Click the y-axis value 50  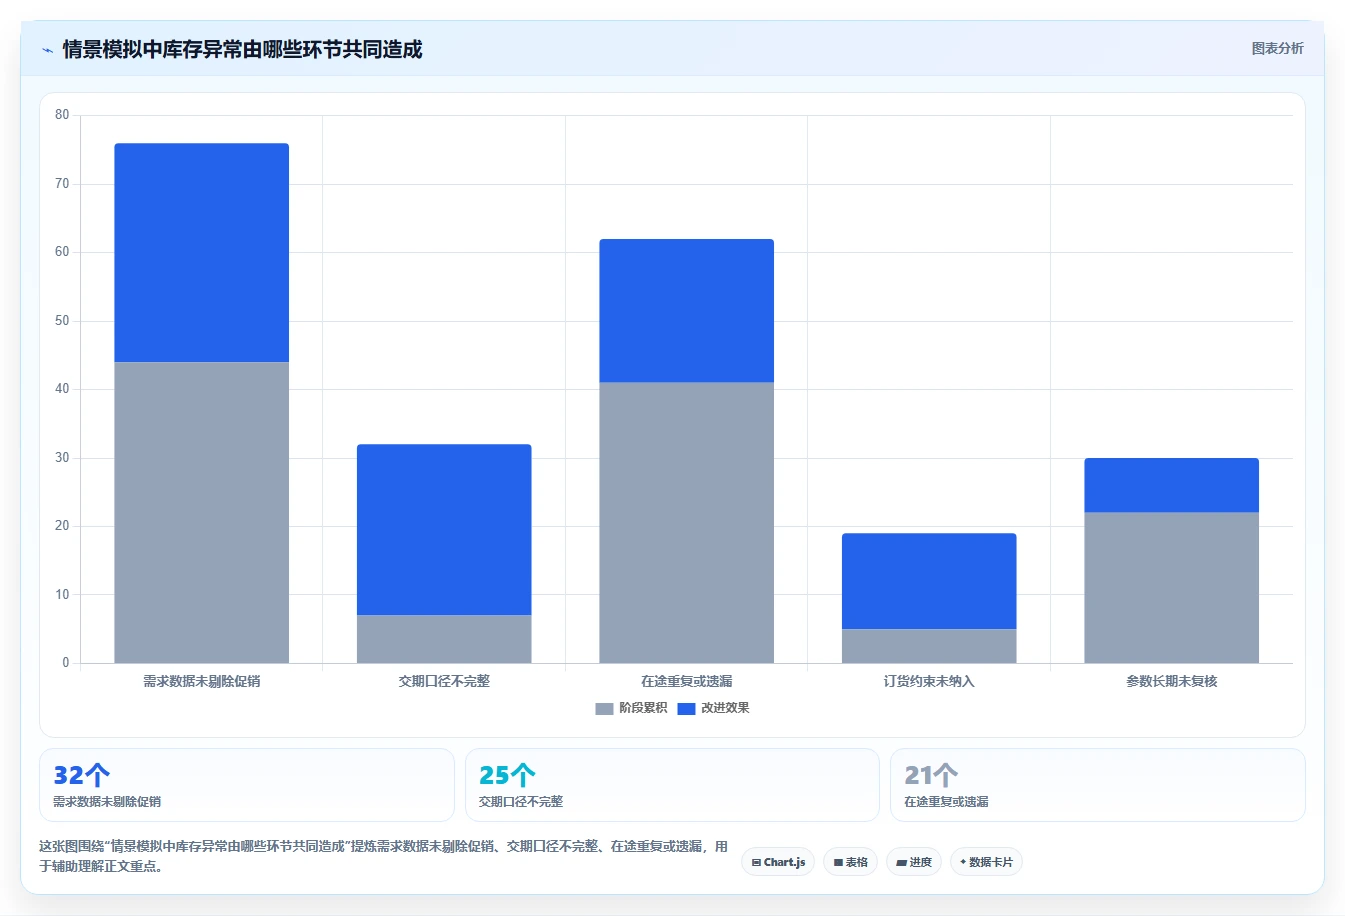(62, 321)
